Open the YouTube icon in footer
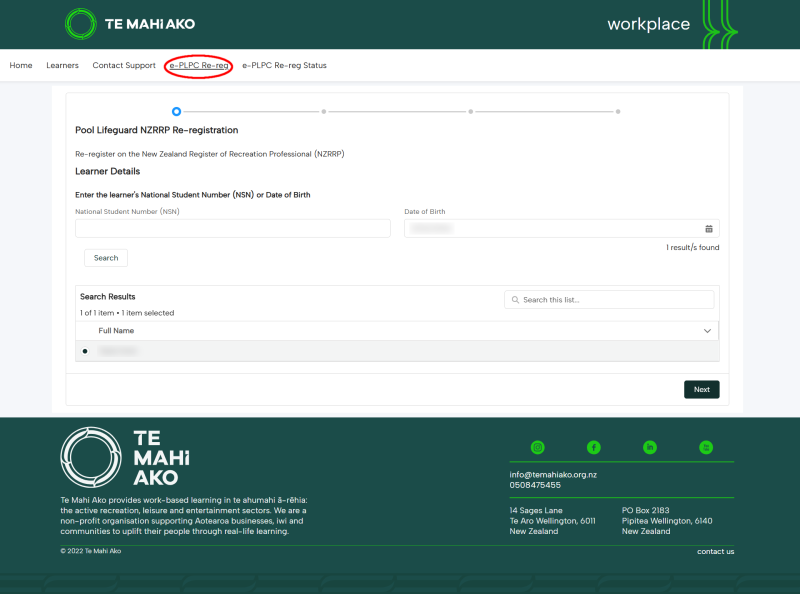The width and height of the screenshot is (800, 594). coord(706,448)
